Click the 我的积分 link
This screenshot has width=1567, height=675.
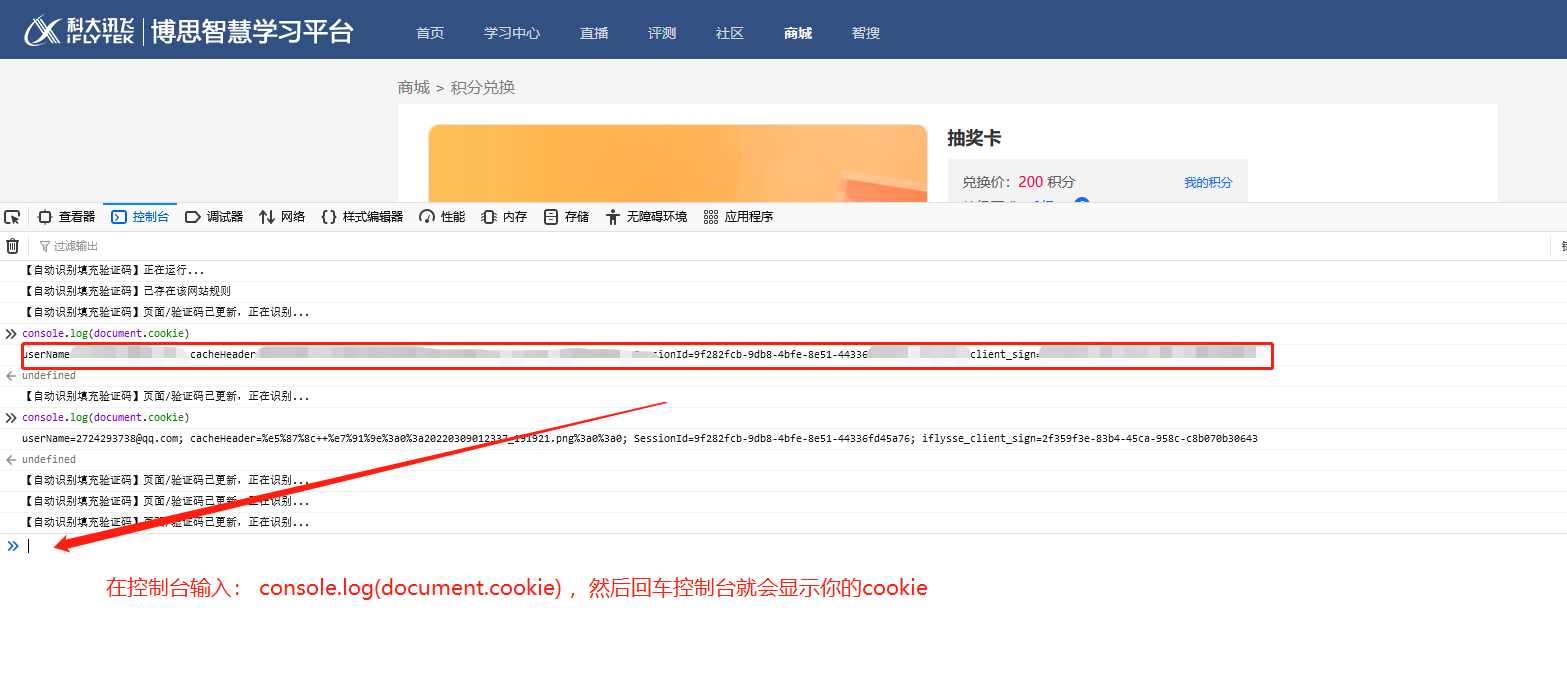(1208, 182)
